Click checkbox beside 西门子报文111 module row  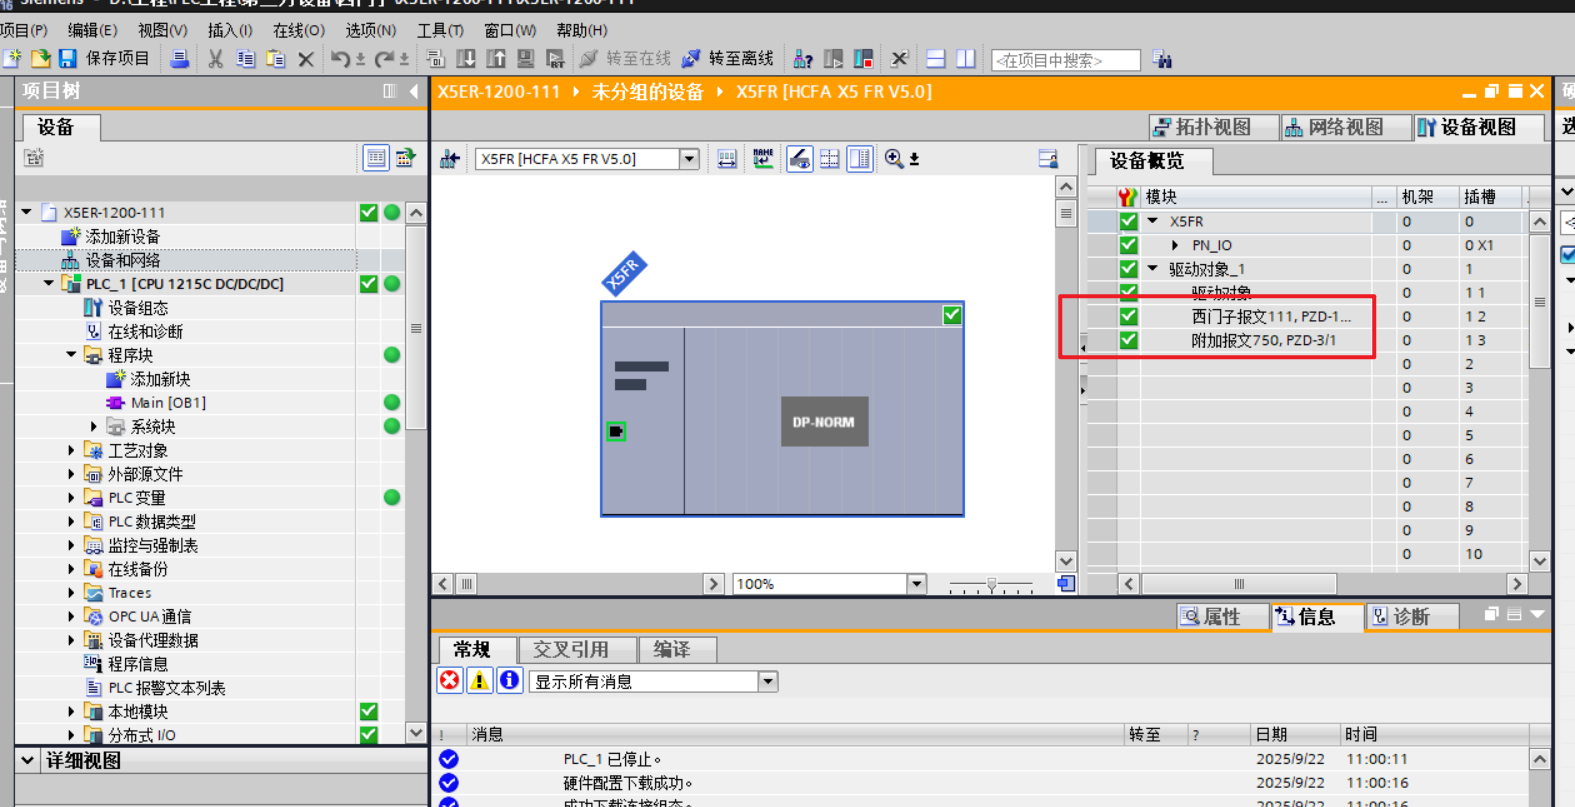coord(1128,316)
